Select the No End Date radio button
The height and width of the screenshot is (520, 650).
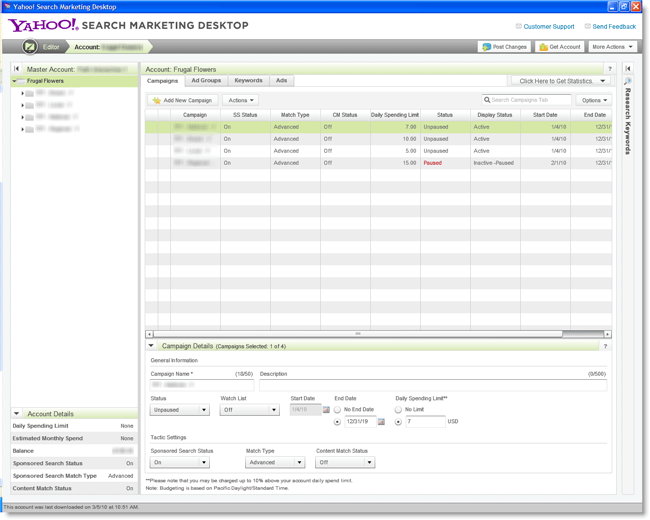[x=337, y=410]
